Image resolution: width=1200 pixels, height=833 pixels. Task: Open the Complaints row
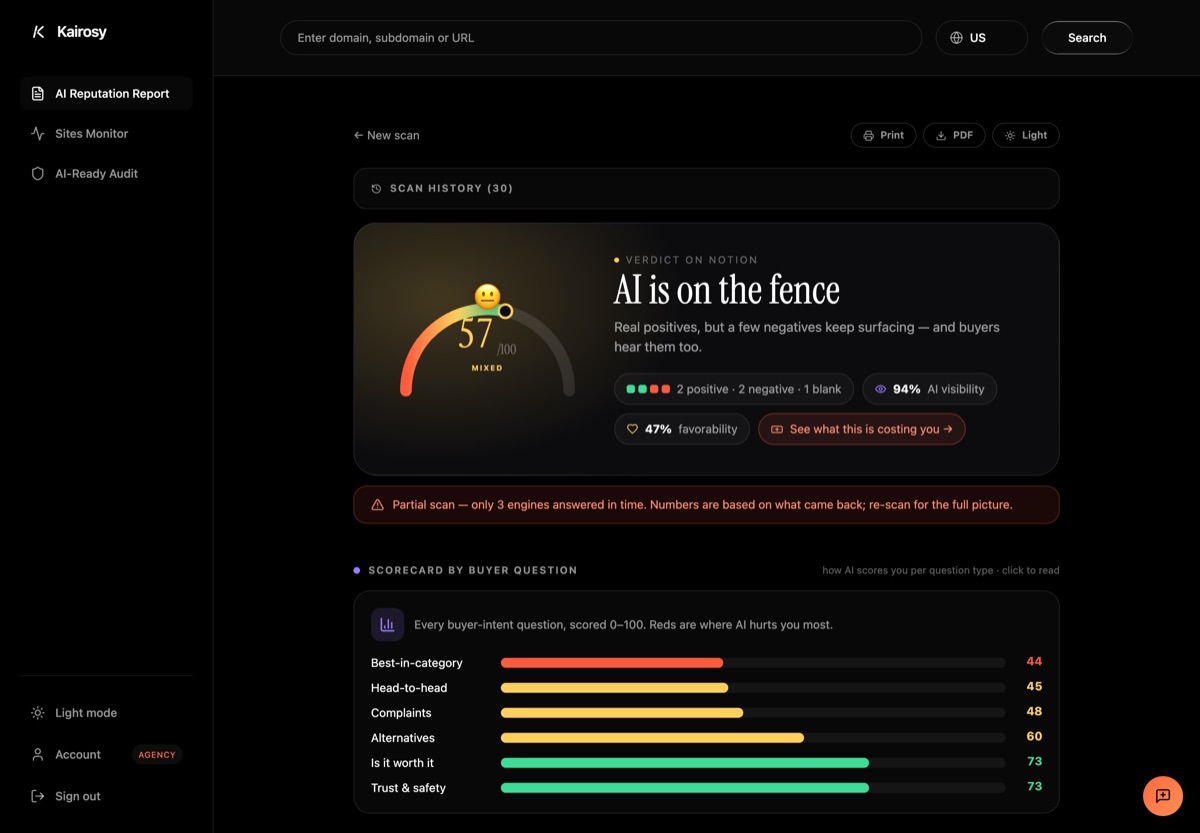[706, 712]
